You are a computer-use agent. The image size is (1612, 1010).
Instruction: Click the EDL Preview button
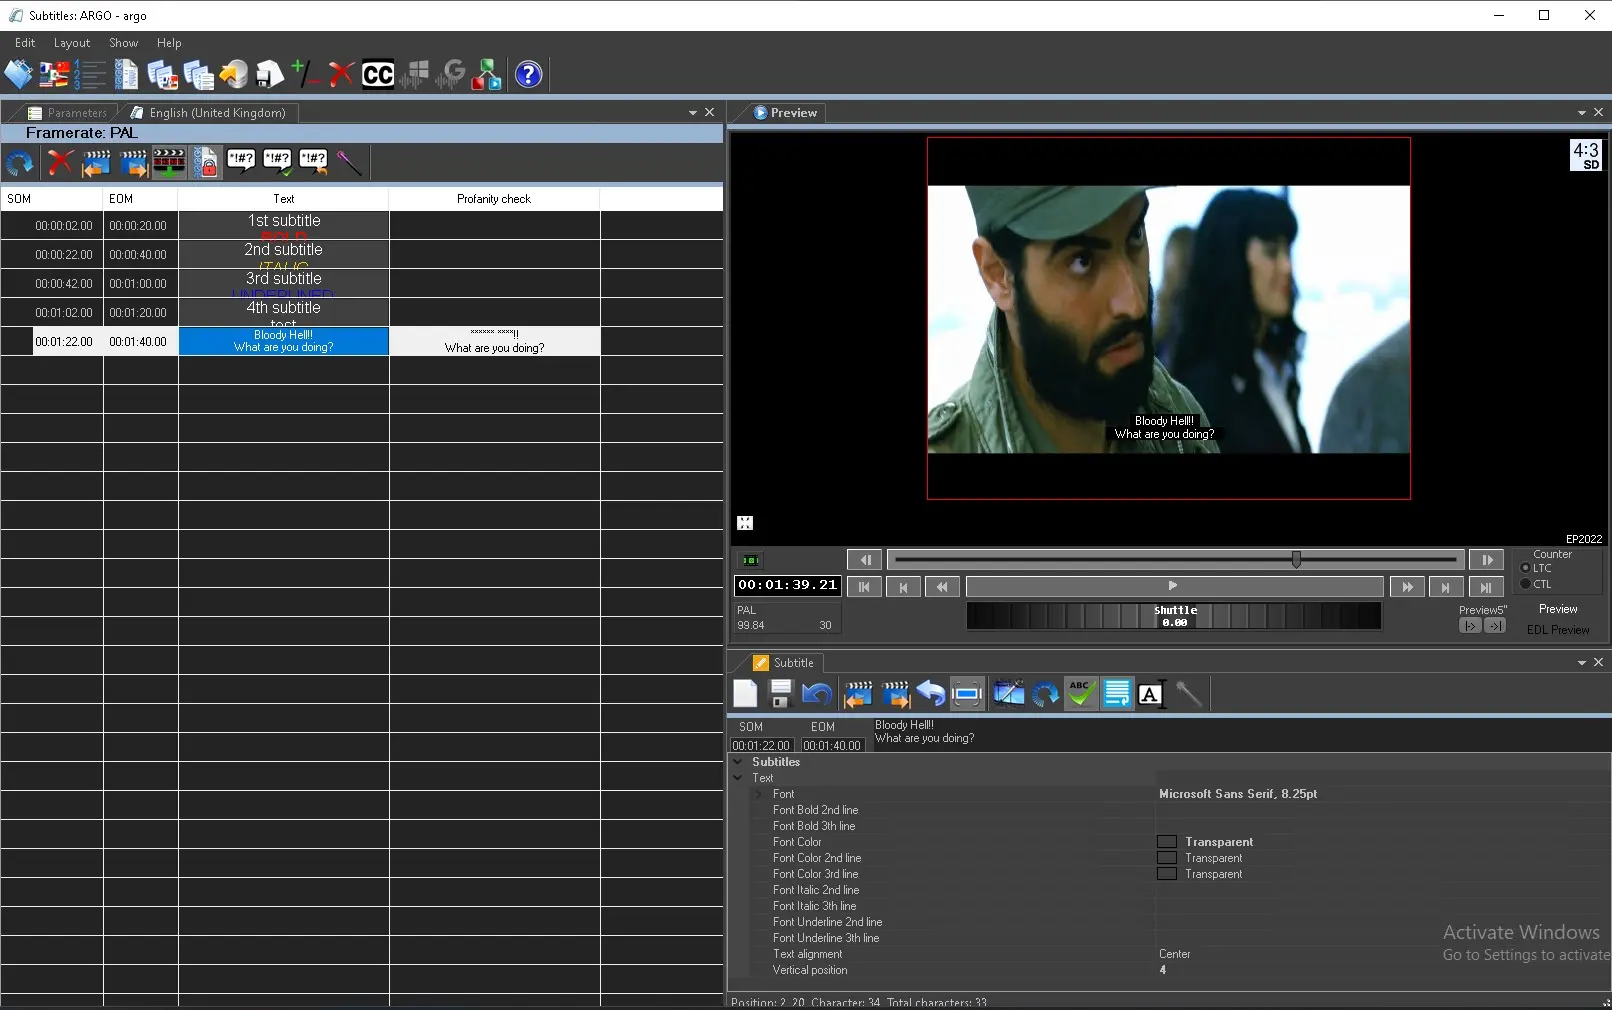(x=1557, y=630)
